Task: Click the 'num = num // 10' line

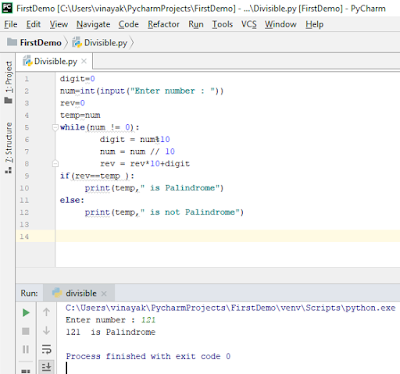Action: pos(137,152)
